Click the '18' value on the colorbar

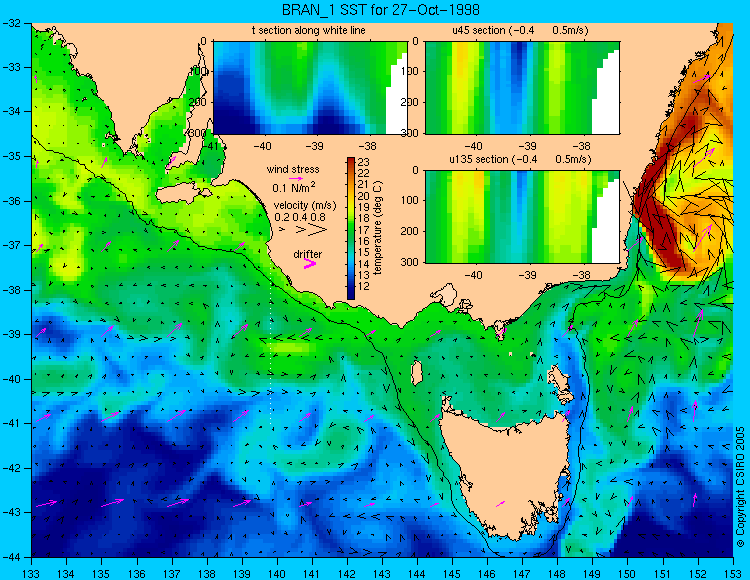pos(364,219)
